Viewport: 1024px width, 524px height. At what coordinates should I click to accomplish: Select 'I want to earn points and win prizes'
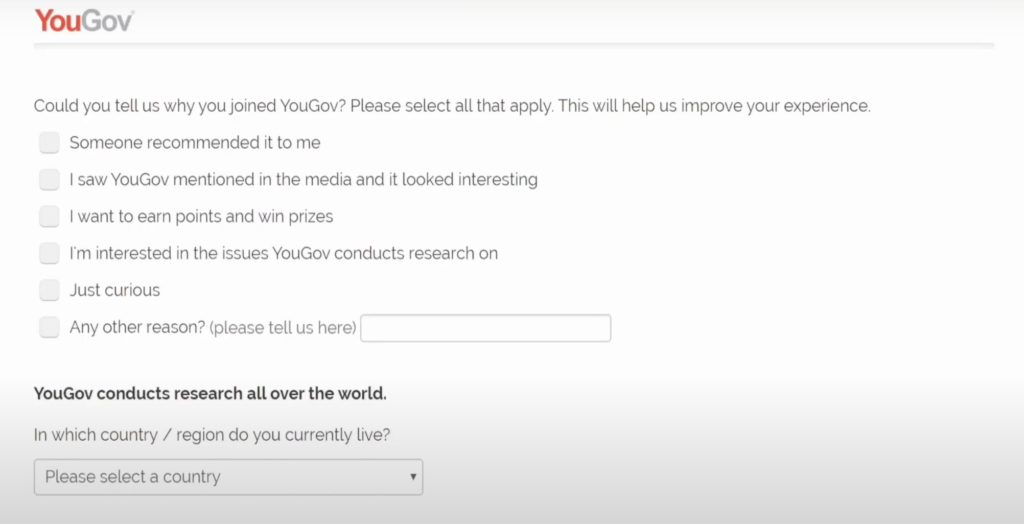point(49,216)
